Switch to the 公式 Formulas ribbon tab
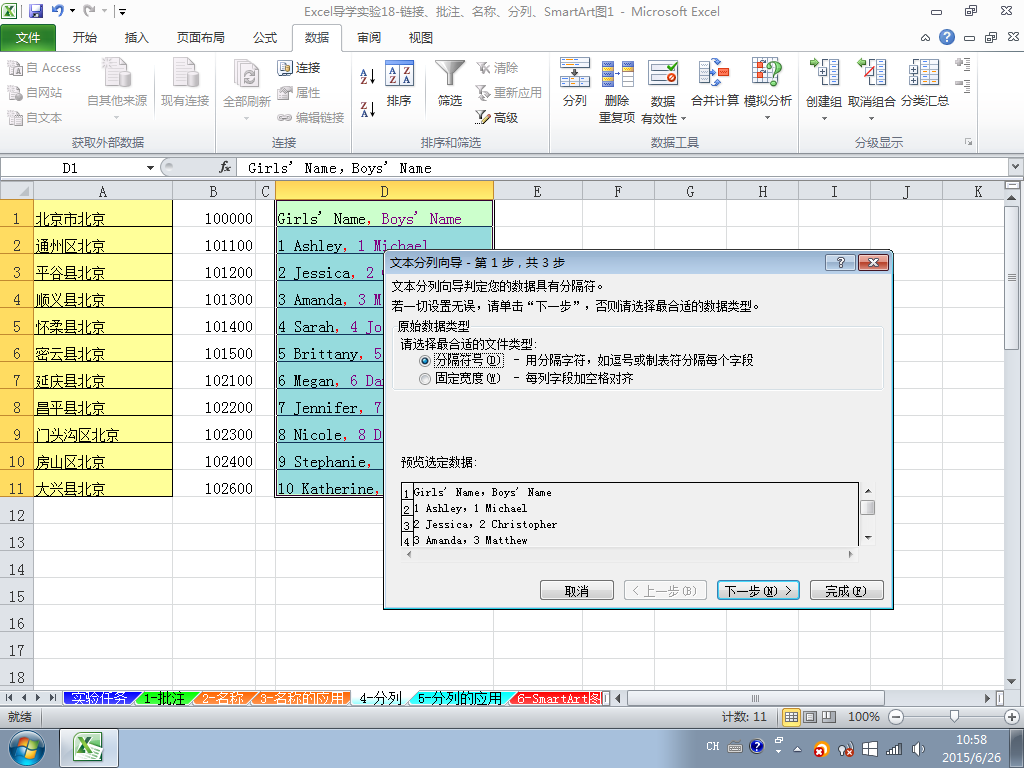The height and width of the screenshot is (768, 1024). [265, 38]
